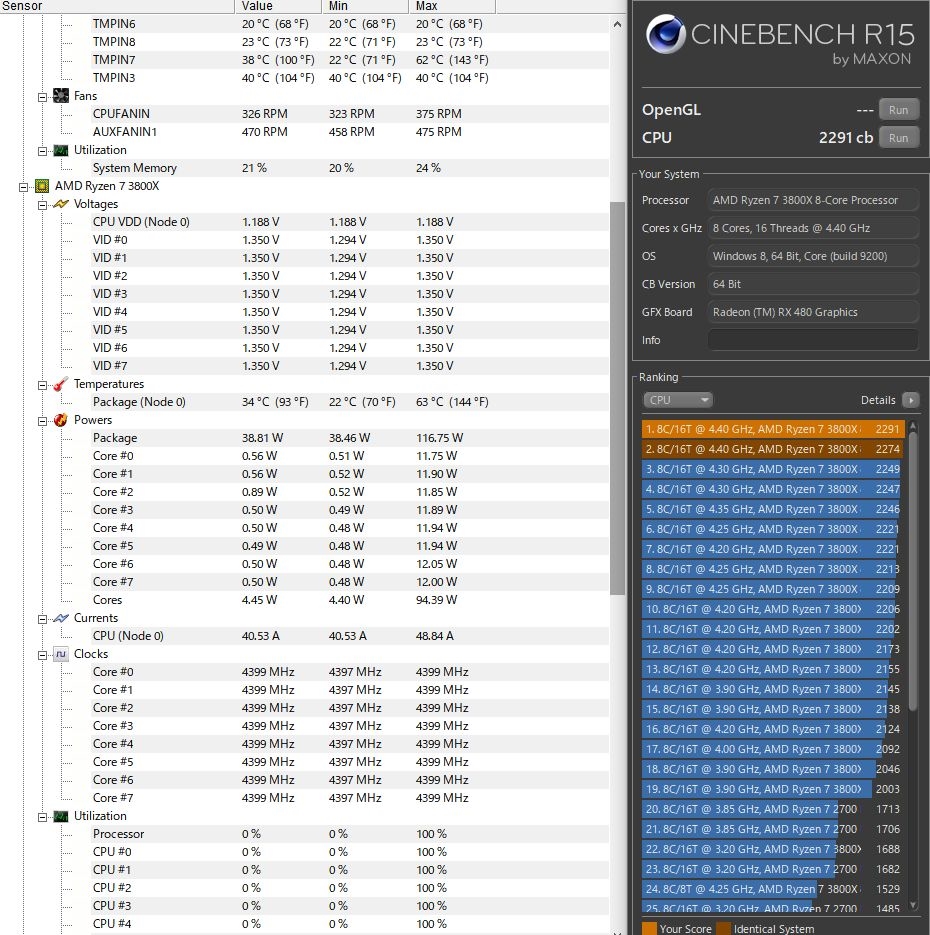930x935 pixels.
Task: Open ranking Details arrow button
Action: pos(910,400)
